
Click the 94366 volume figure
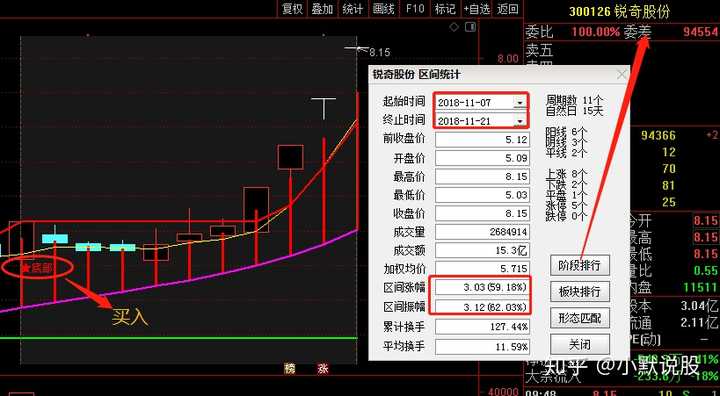point(658,136)
